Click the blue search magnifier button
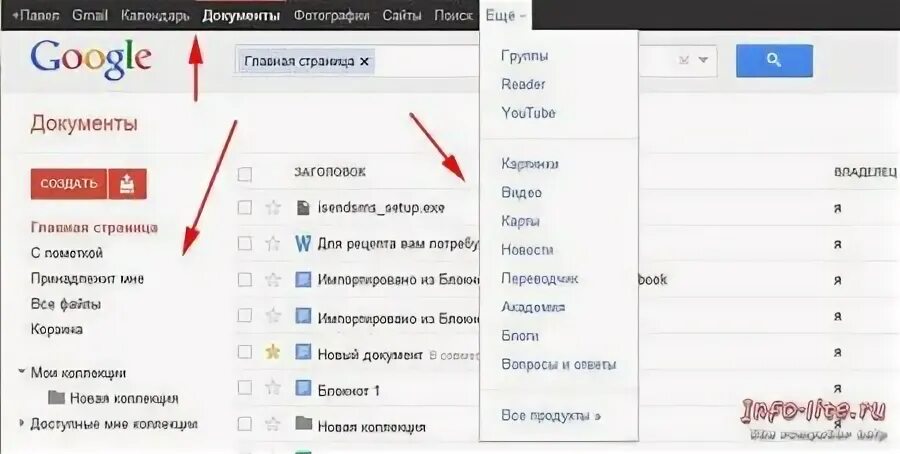The image size is (900, 454). pyautogui.click(x=774, y=60)
